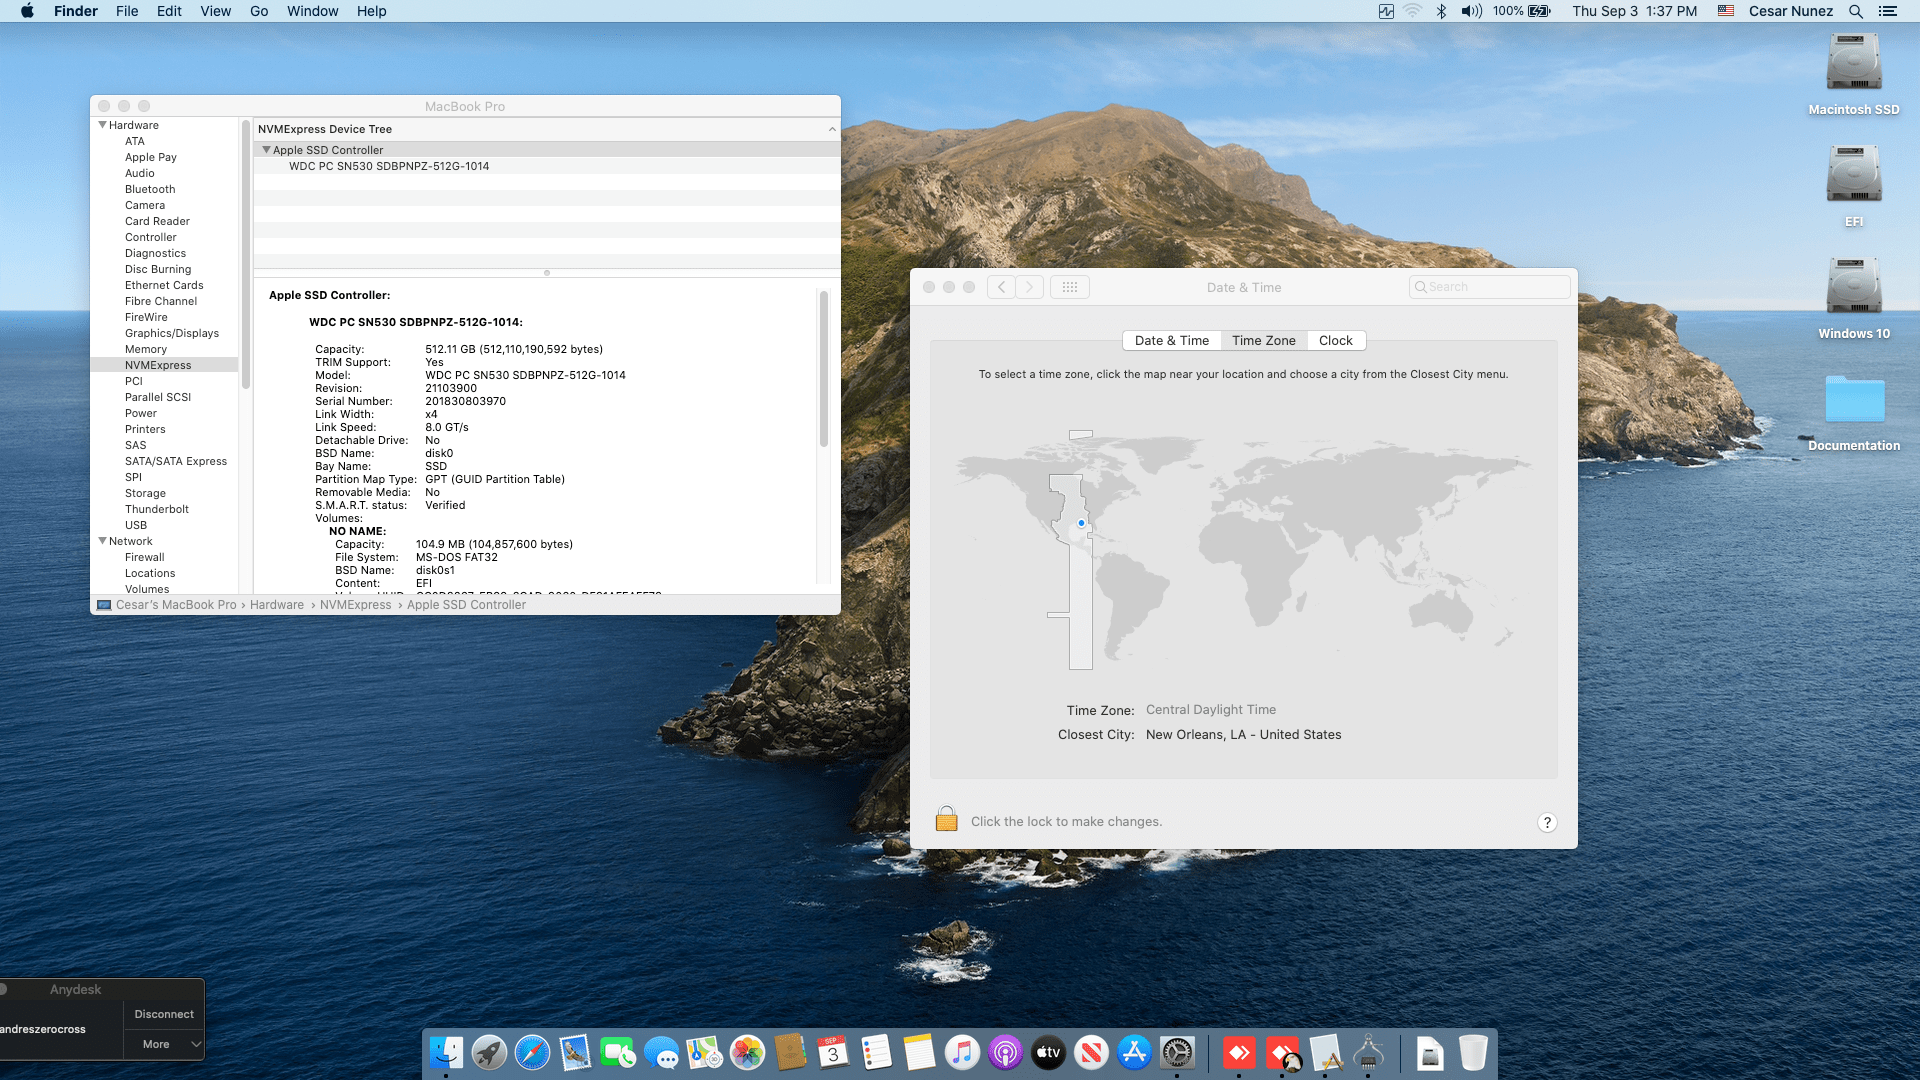Open the File menu

(x=127, y=11)
